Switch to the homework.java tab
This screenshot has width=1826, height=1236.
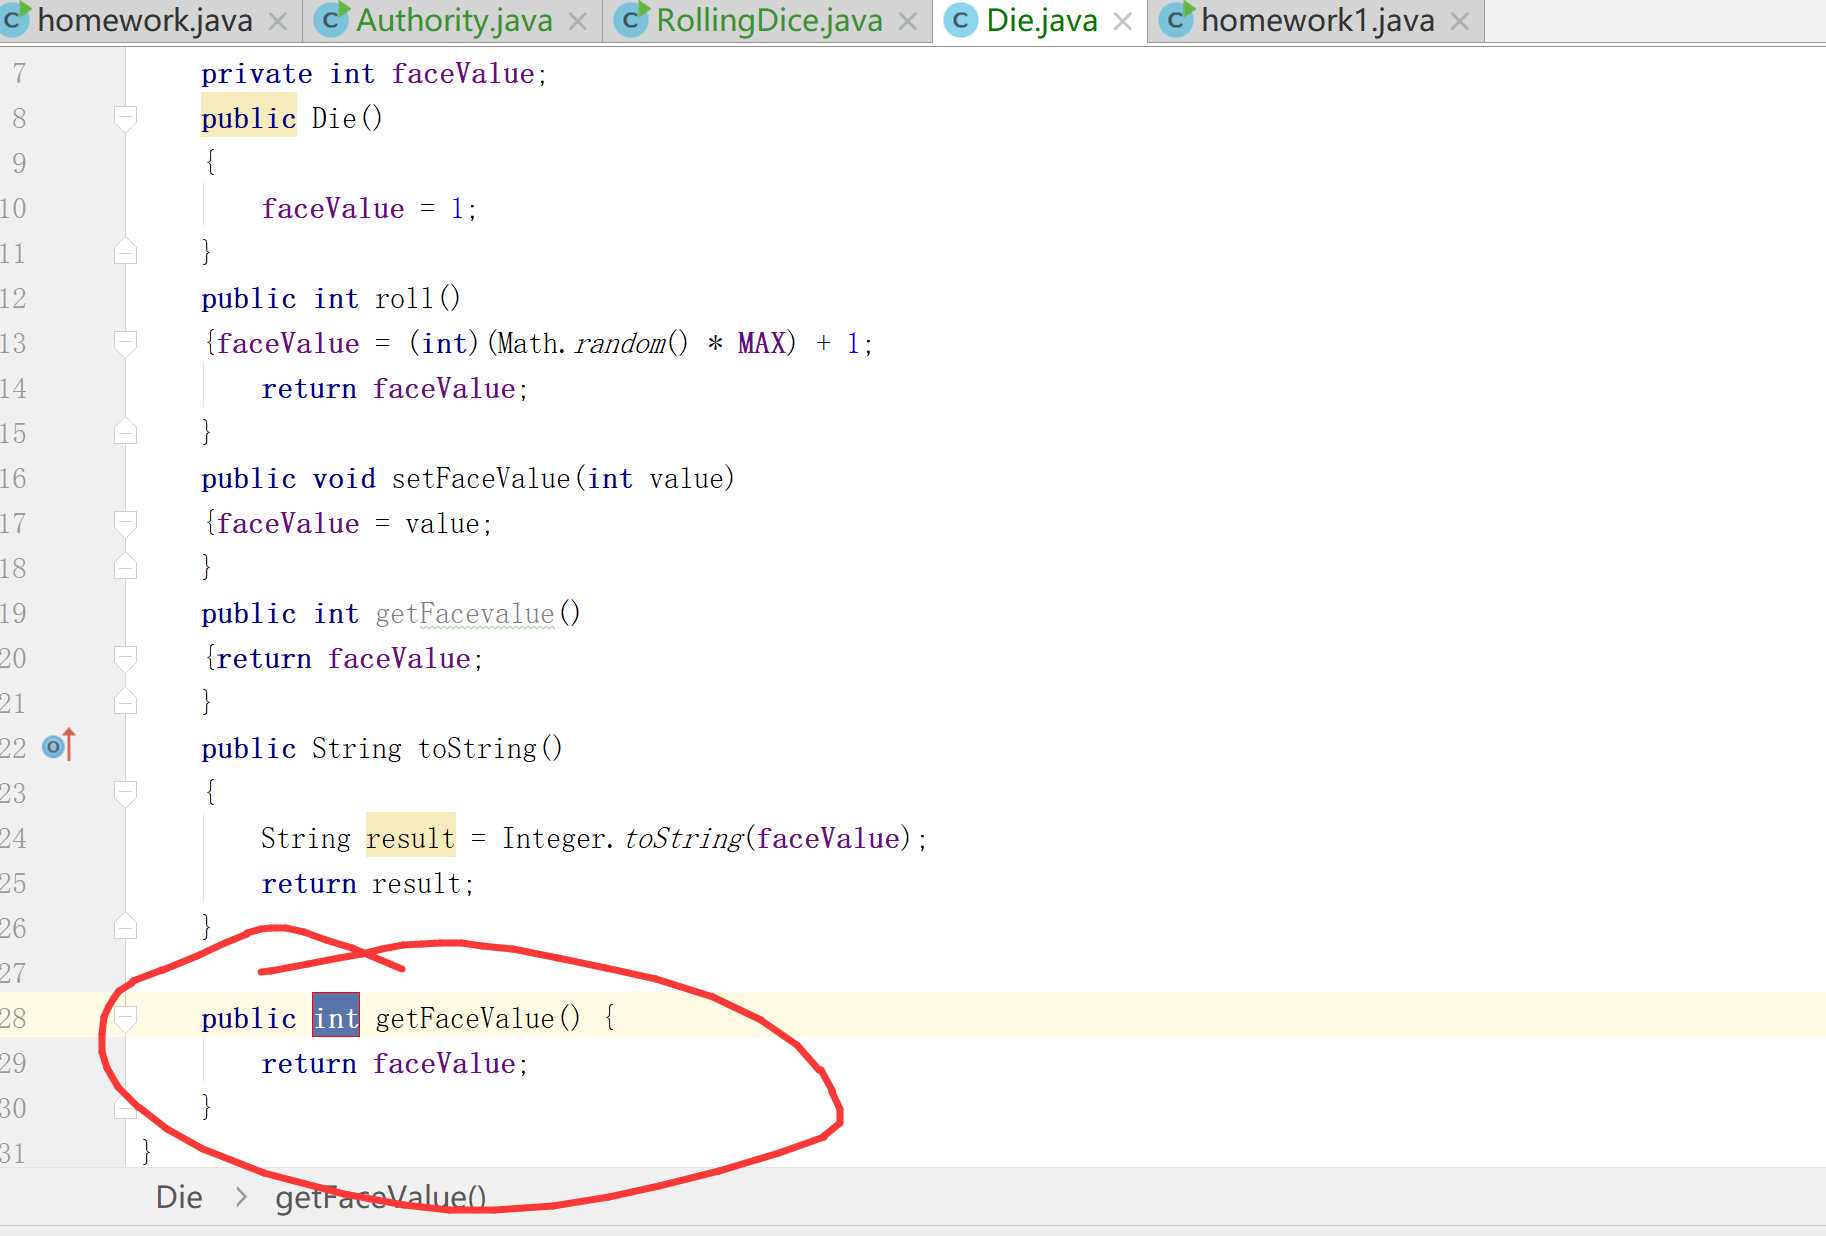[x=145, y=20]
